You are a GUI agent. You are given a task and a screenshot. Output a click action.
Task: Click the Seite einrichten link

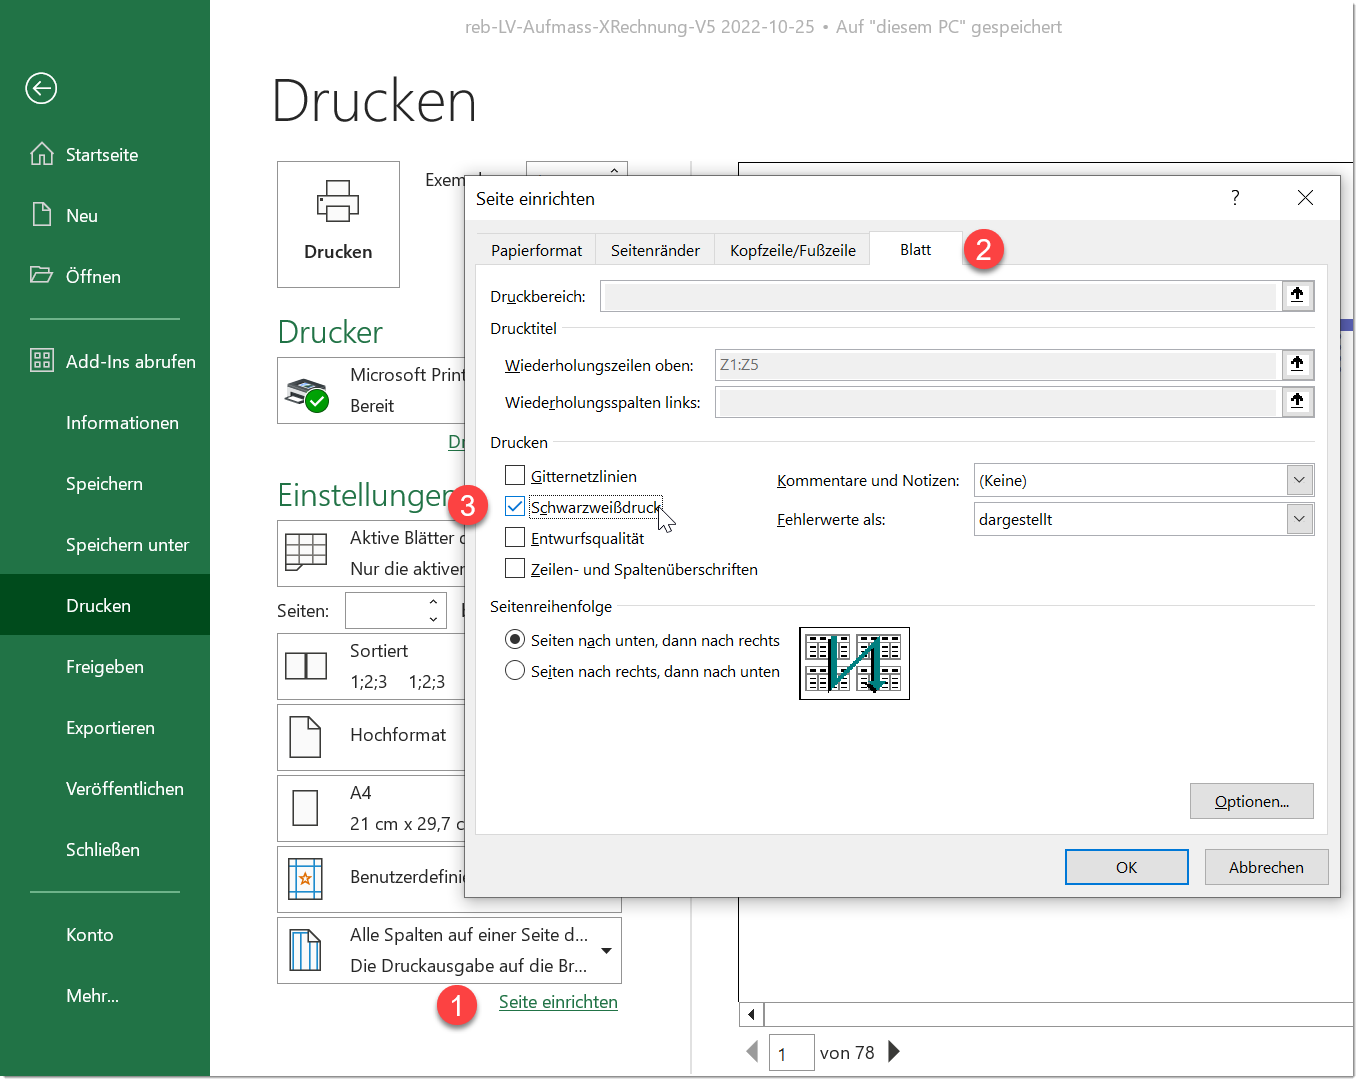pyautogui.click(x=558, y=1002)
